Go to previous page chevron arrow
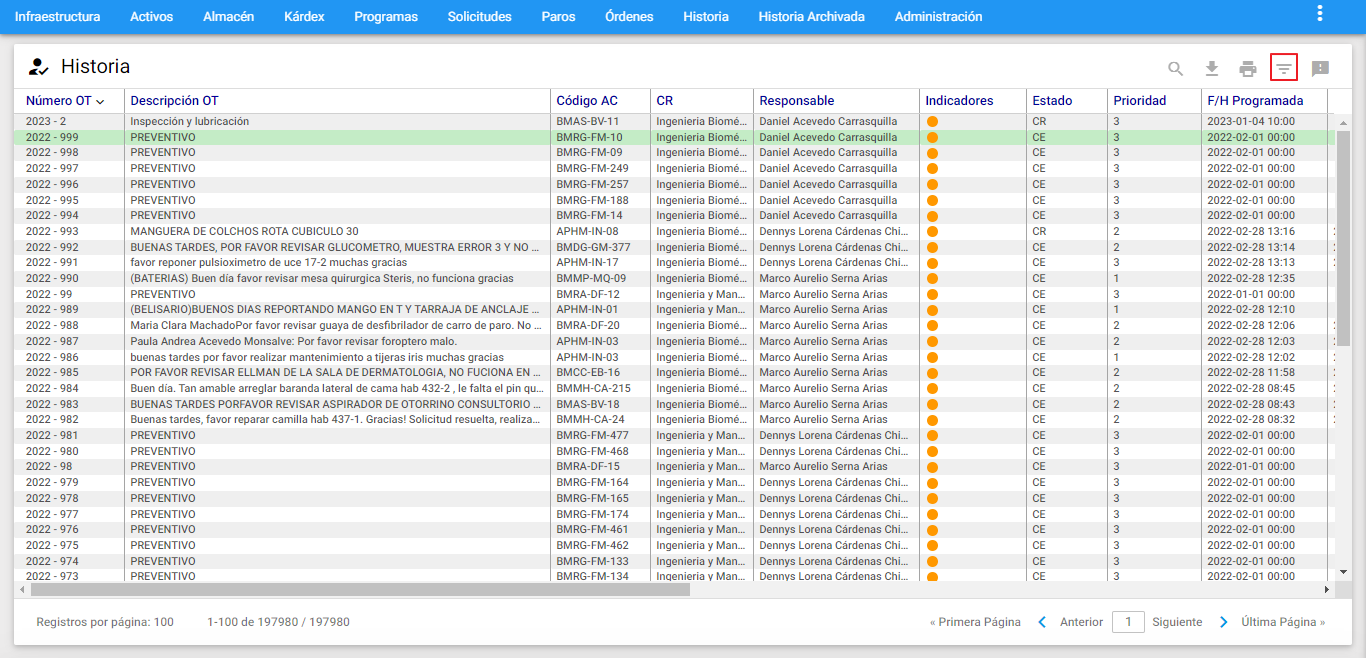Screen dimensions: 1366x658 pyautogui.click(x=1042, y=622)
